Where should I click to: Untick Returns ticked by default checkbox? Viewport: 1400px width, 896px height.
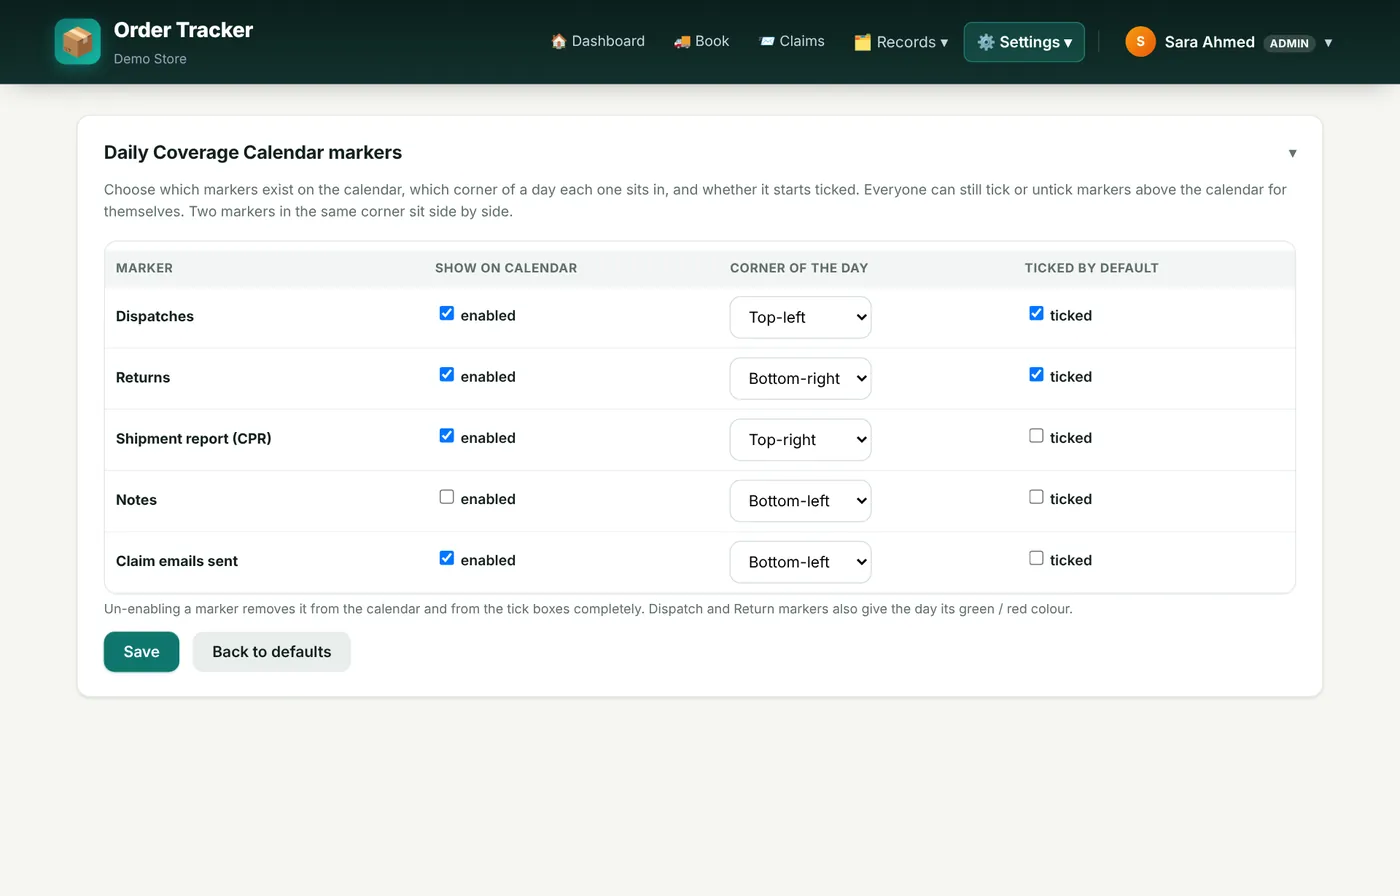pyautogui.click(x=1036, y=375)
